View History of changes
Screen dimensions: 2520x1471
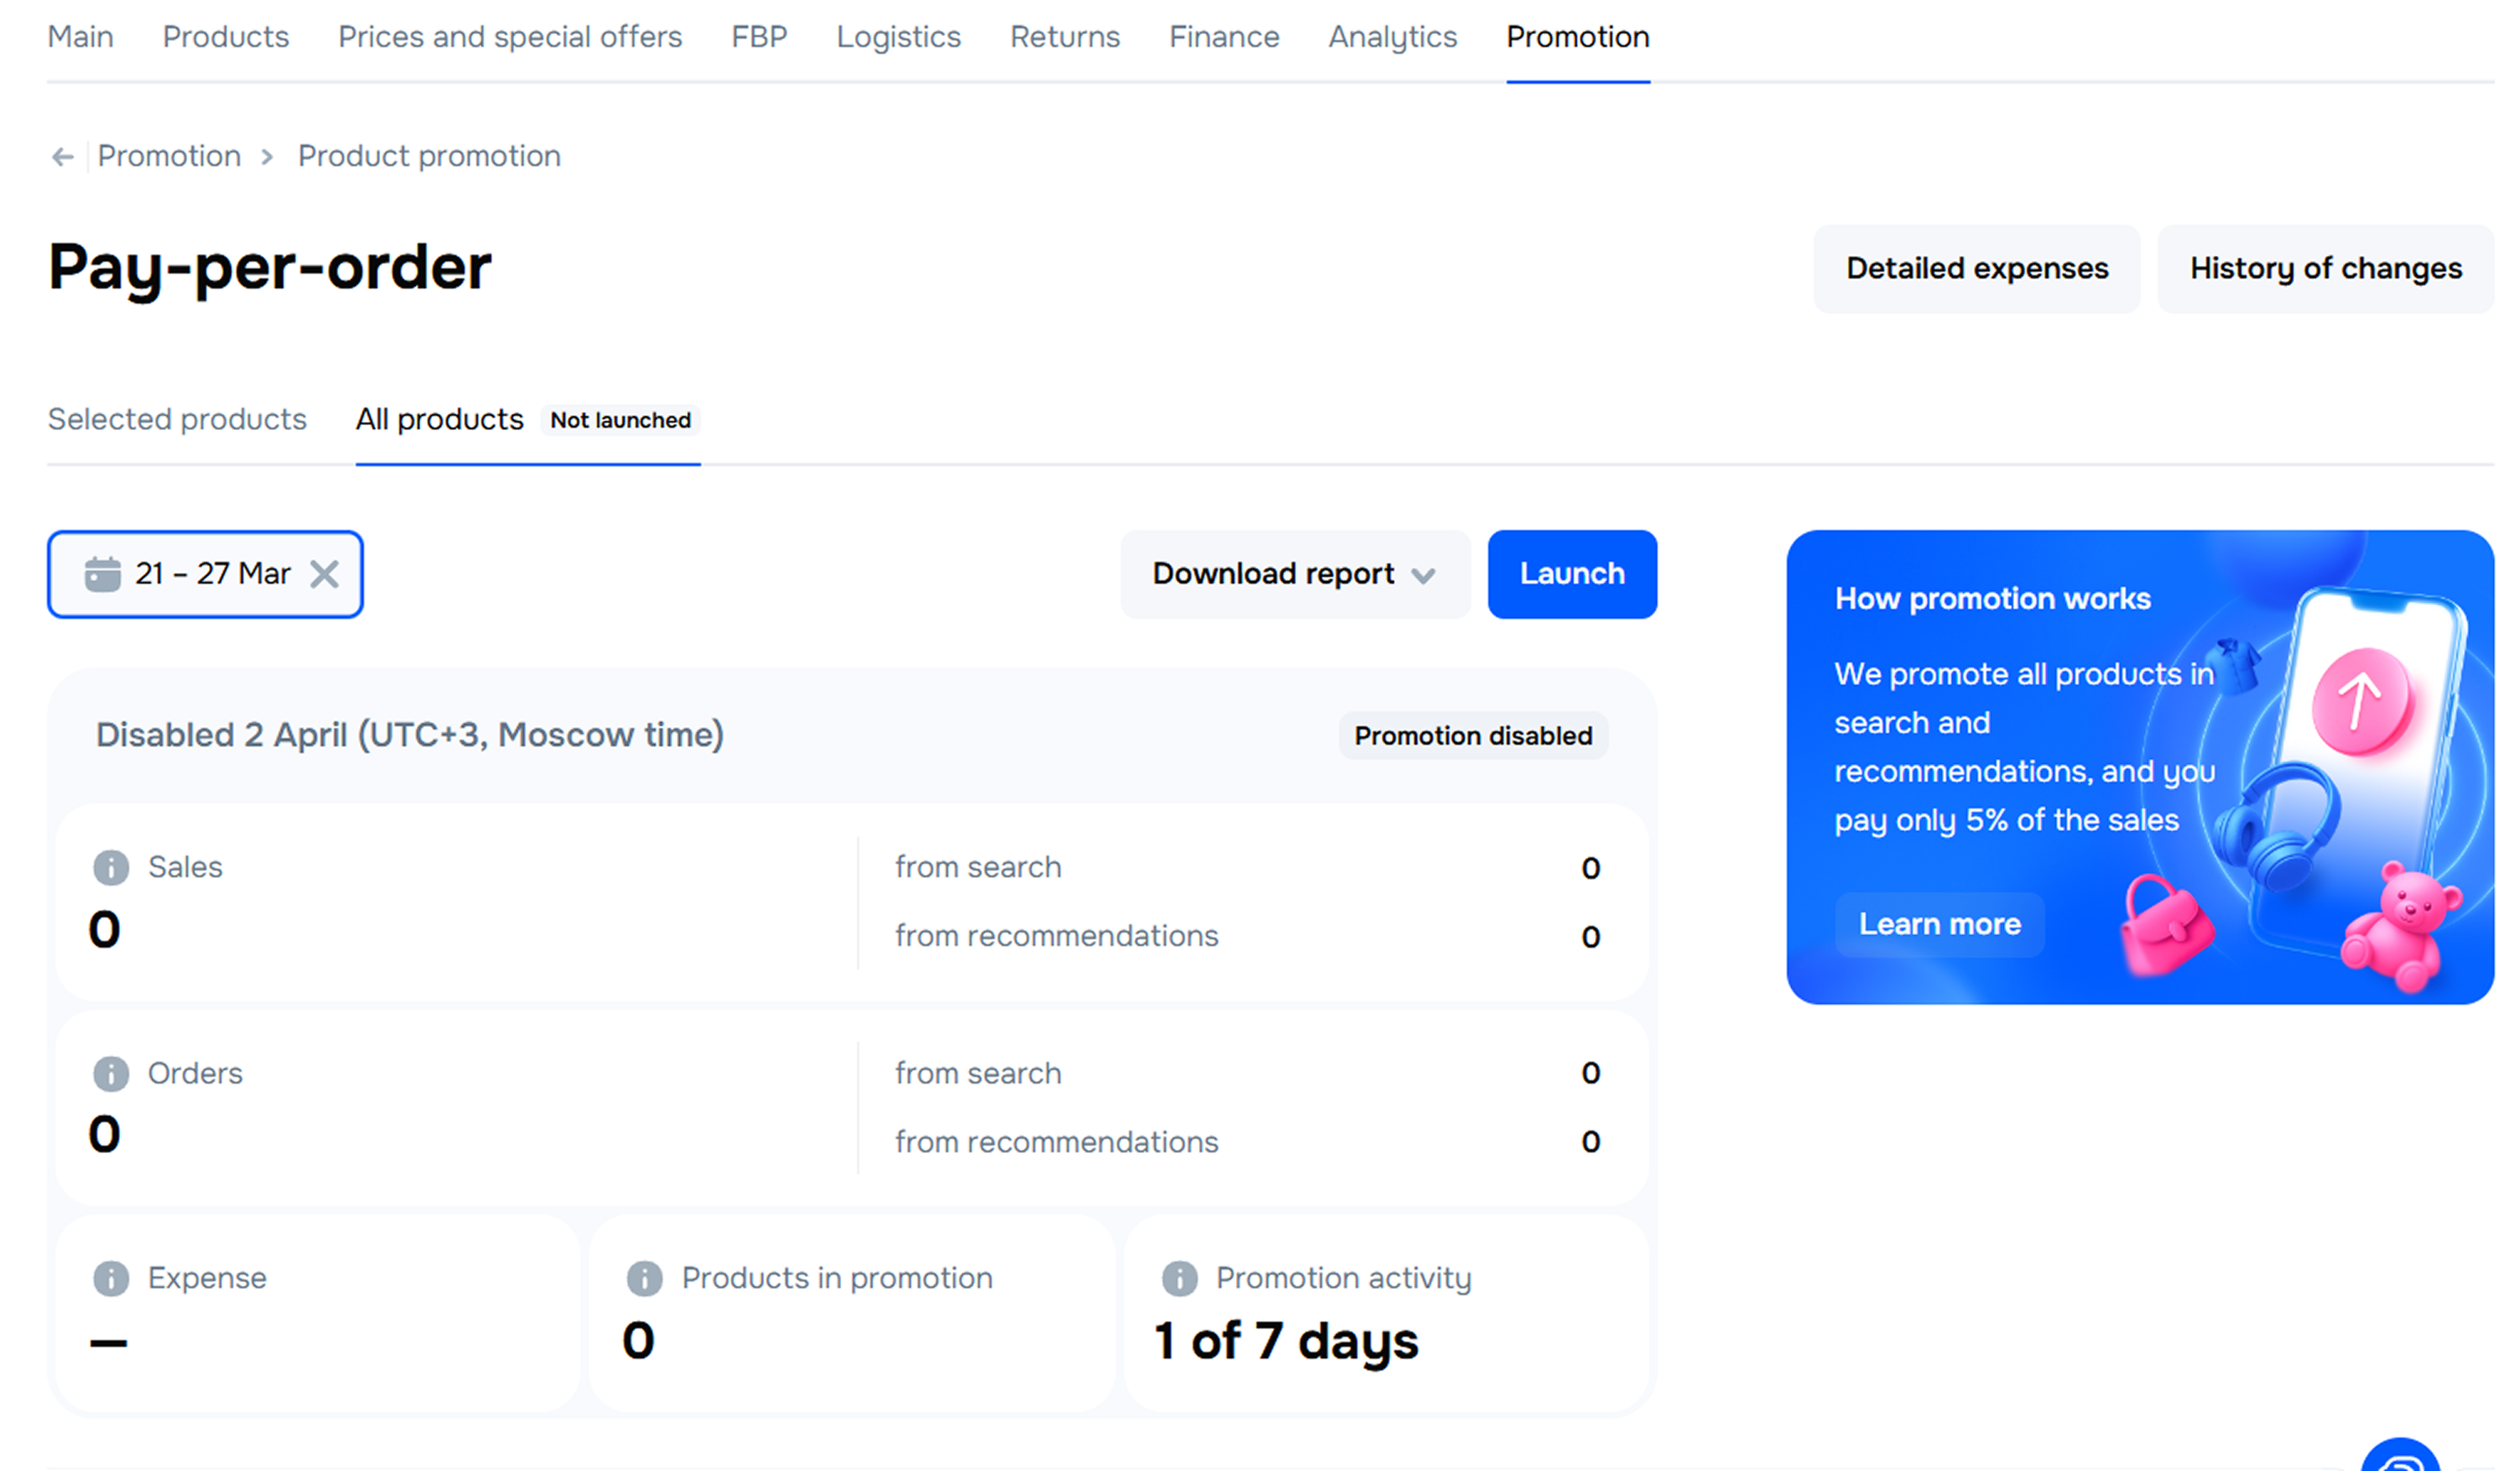2325,268
